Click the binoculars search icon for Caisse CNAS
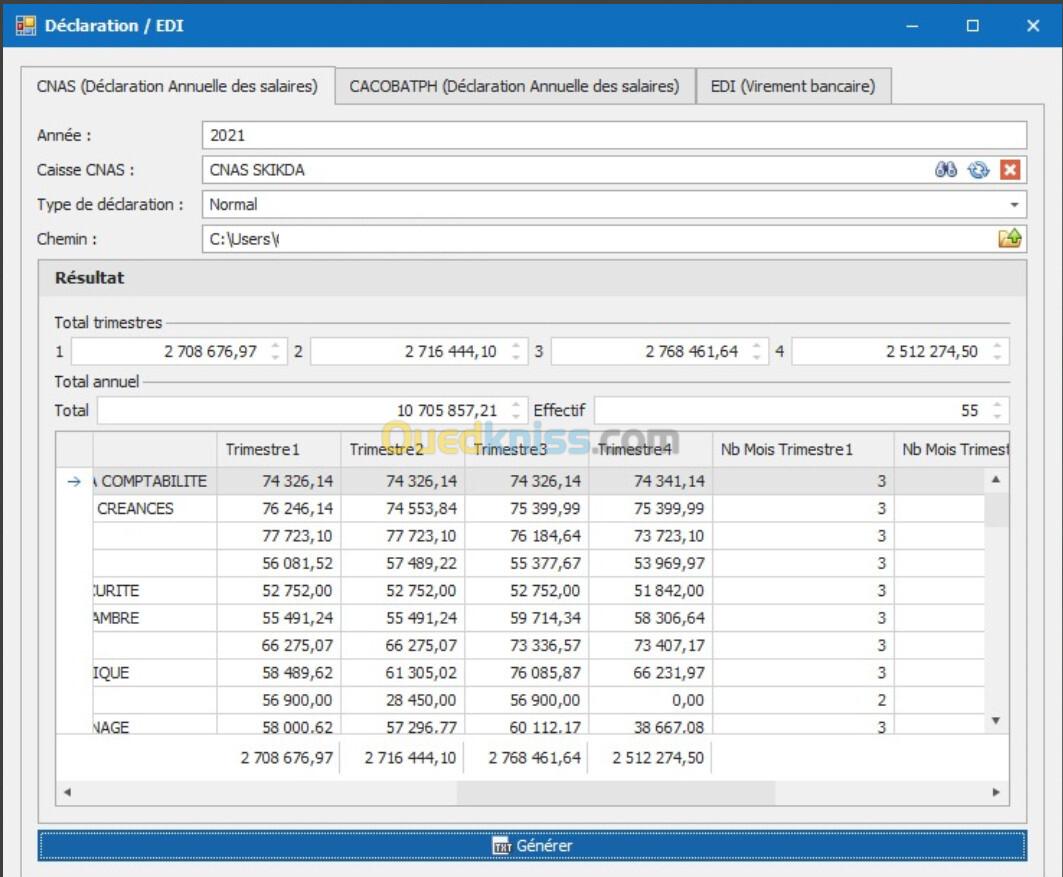This screenshot has height=877, width=1063. (x=946, y=170)
